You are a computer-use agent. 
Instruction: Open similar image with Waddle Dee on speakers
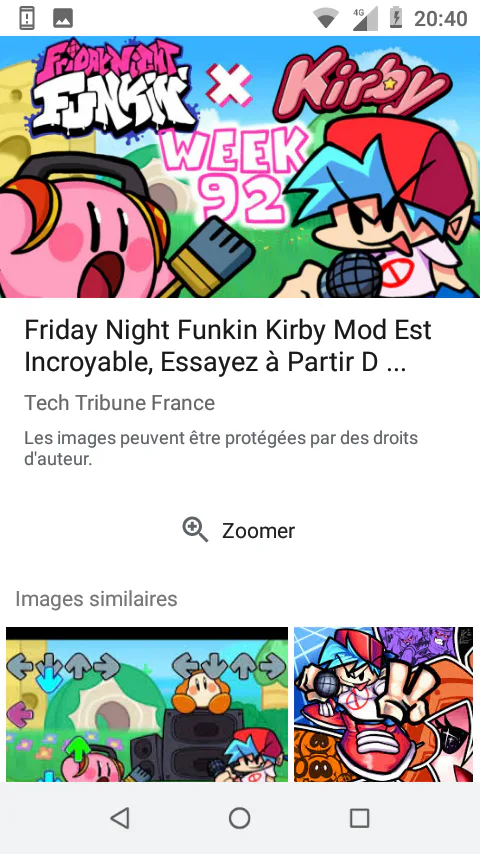click(147, 704)
